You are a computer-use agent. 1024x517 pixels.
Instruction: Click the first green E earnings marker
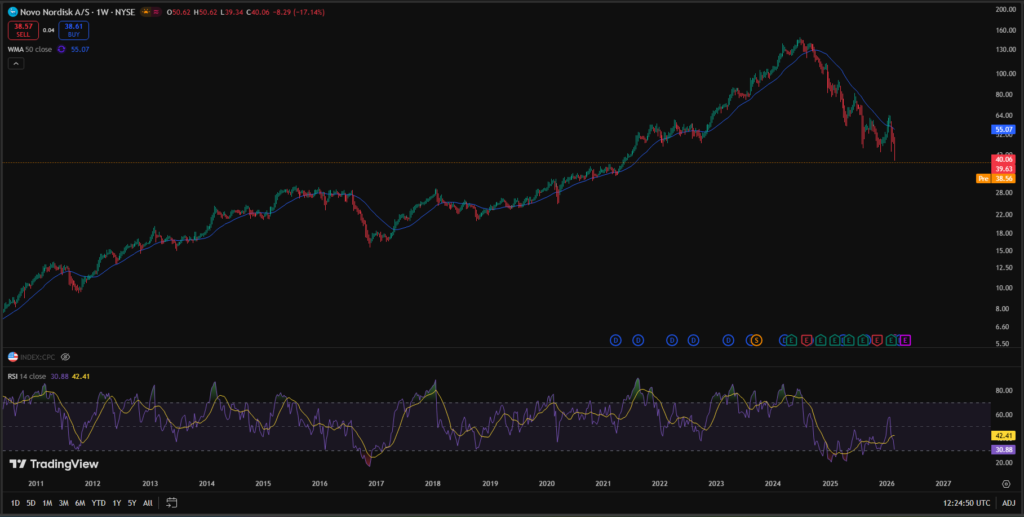click(x=792, y=340)
